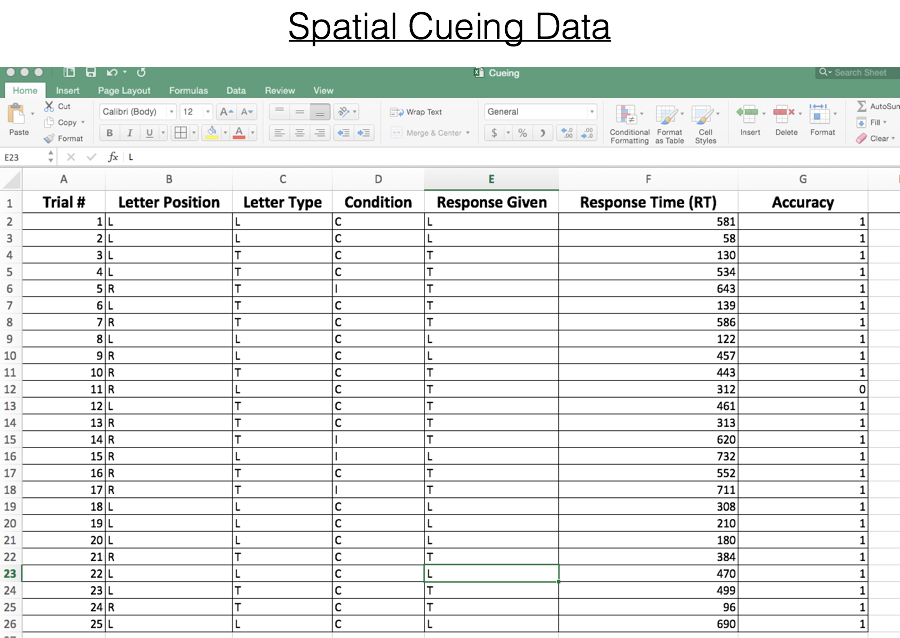Screen dimensions: 900x638
Task: Decrease decimal places icon
Action: [587, 133]
